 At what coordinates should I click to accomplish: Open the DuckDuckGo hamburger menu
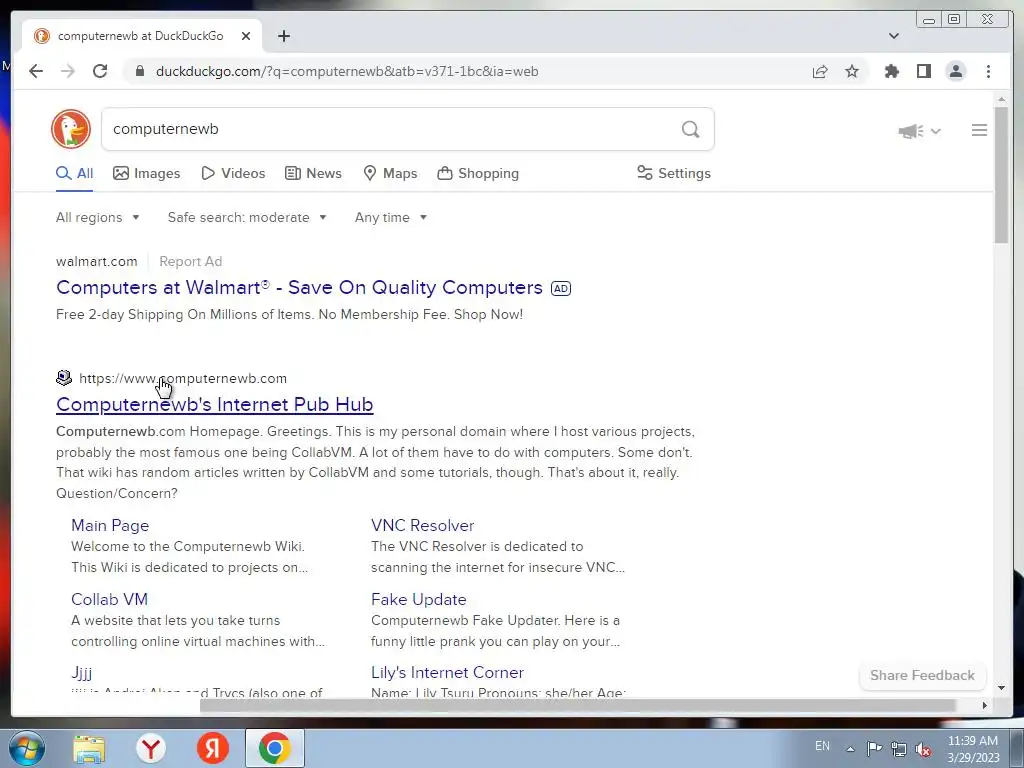click(x=979, y=130)
